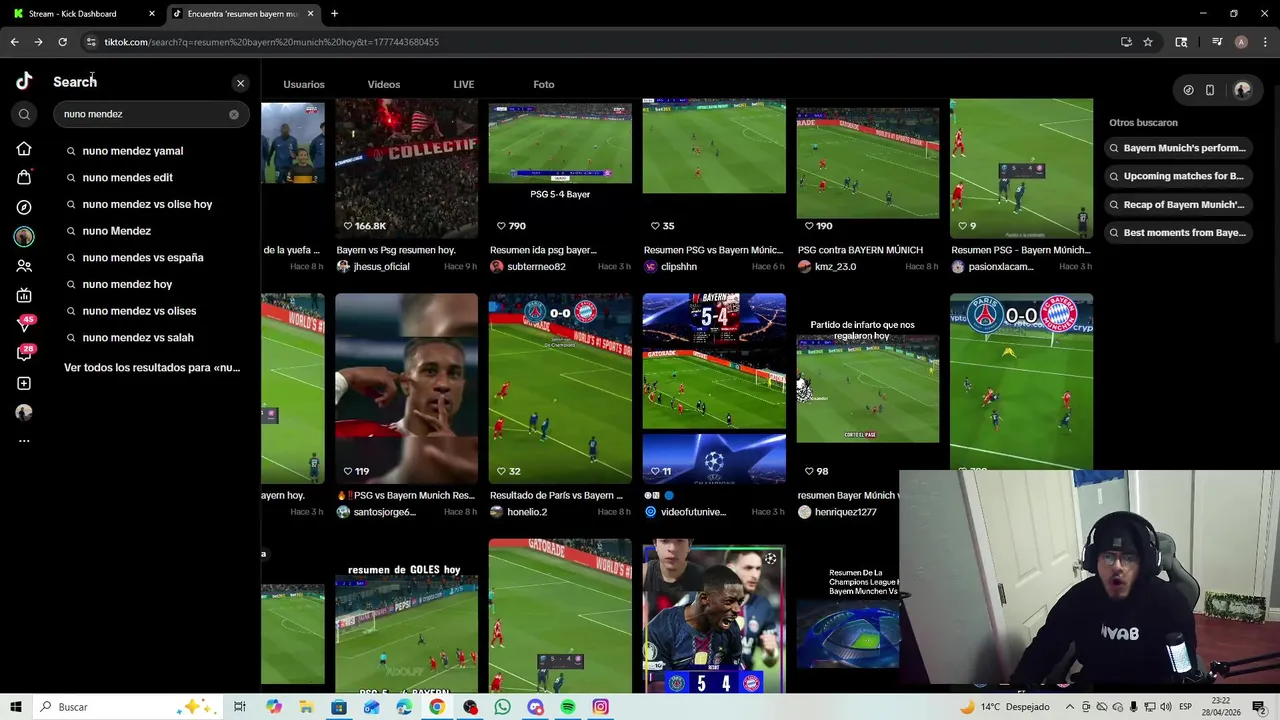Open Instagram from the taskbar
1280x720 pixels.
point(600,707)
